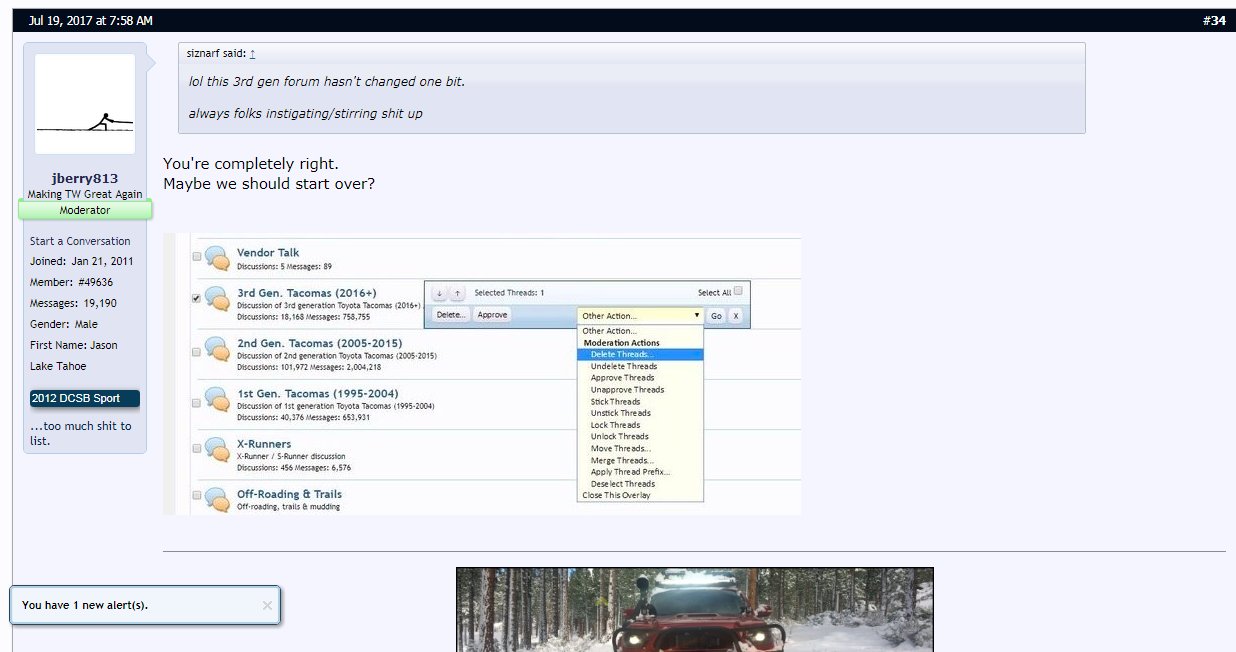Tick the Off-Roading & Trails checkbox
Viewport: 1236px width, 652px height.
[x=196, y=496]
